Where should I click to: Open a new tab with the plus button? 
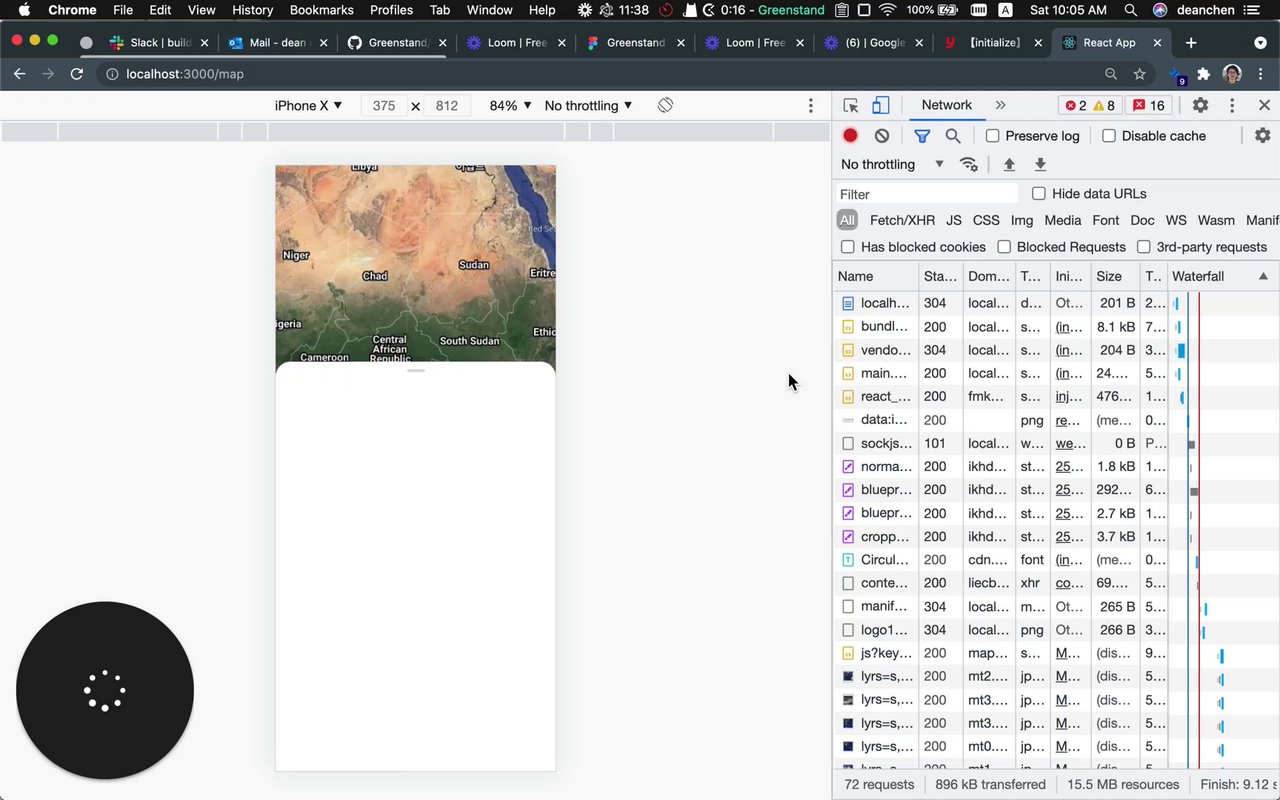click(1190, 43)
